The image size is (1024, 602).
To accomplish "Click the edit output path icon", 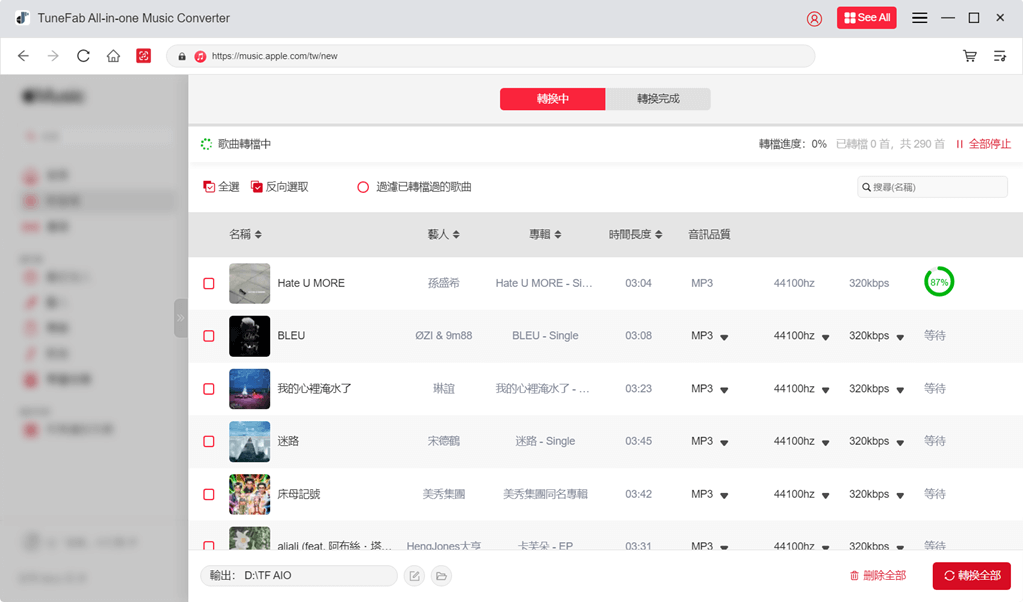I will pos(414,576).
